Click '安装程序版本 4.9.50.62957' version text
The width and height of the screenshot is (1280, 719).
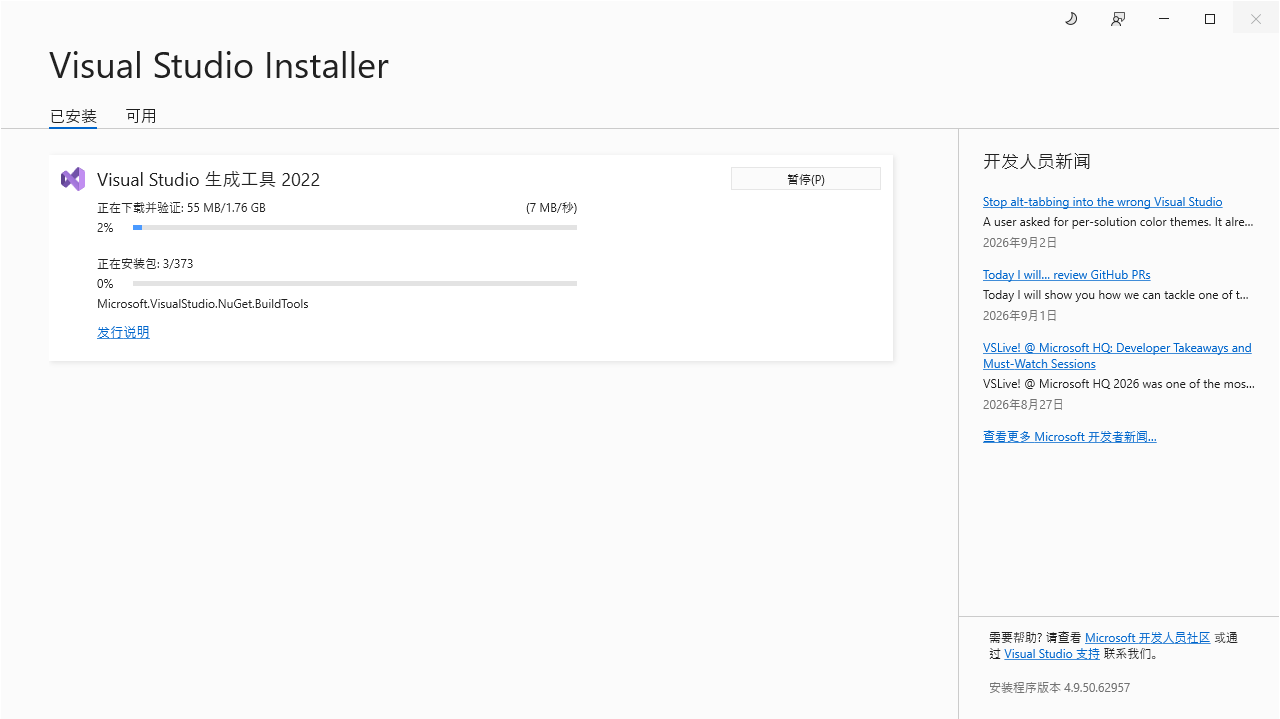1060,688
